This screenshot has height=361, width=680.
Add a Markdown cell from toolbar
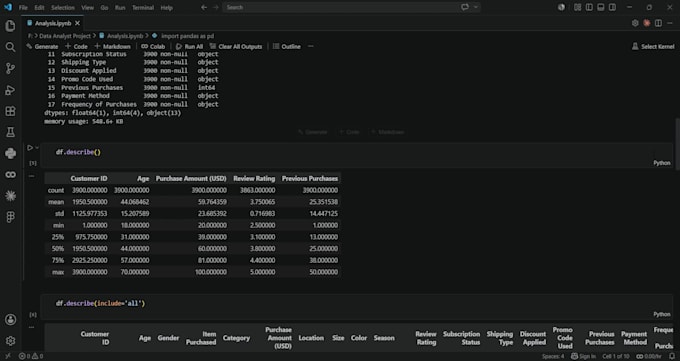[112, 46]
